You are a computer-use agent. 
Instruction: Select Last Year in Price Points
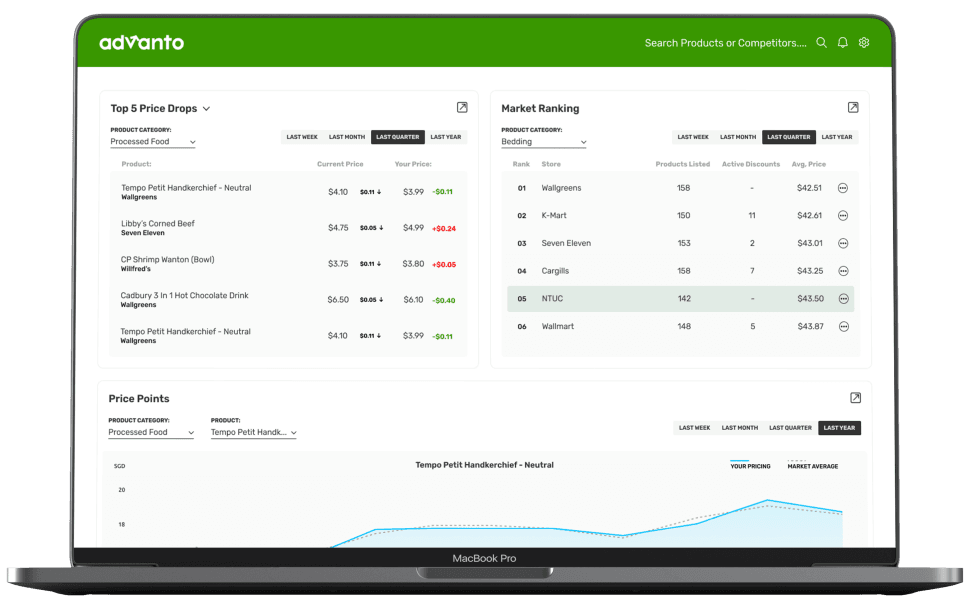click(x=839, y=428)
